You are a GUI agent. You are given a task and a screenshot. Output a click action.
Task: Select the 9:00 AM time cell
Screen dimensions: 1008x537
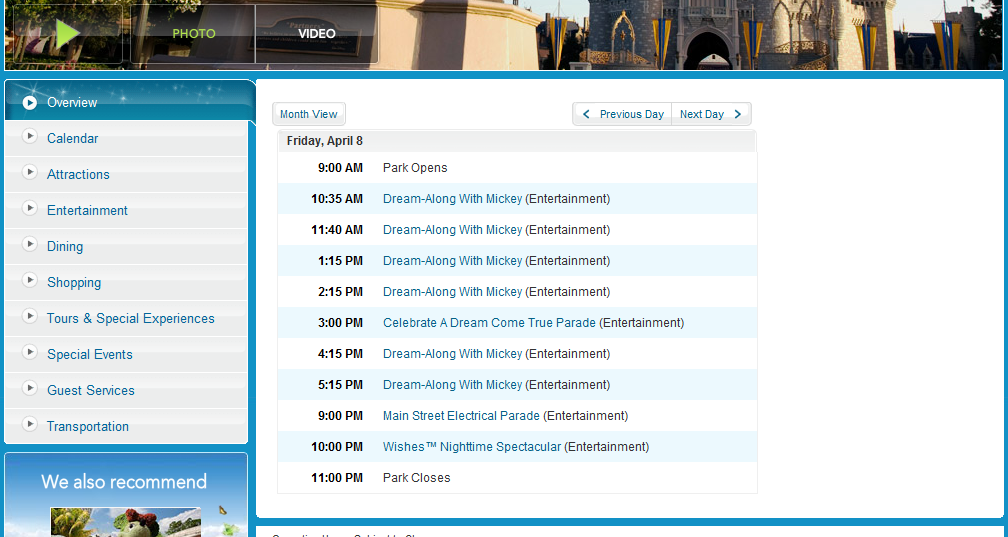340,168
